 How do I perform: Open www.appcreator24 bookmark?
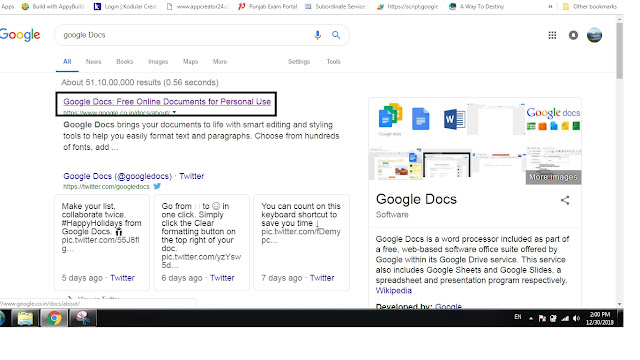198,7
